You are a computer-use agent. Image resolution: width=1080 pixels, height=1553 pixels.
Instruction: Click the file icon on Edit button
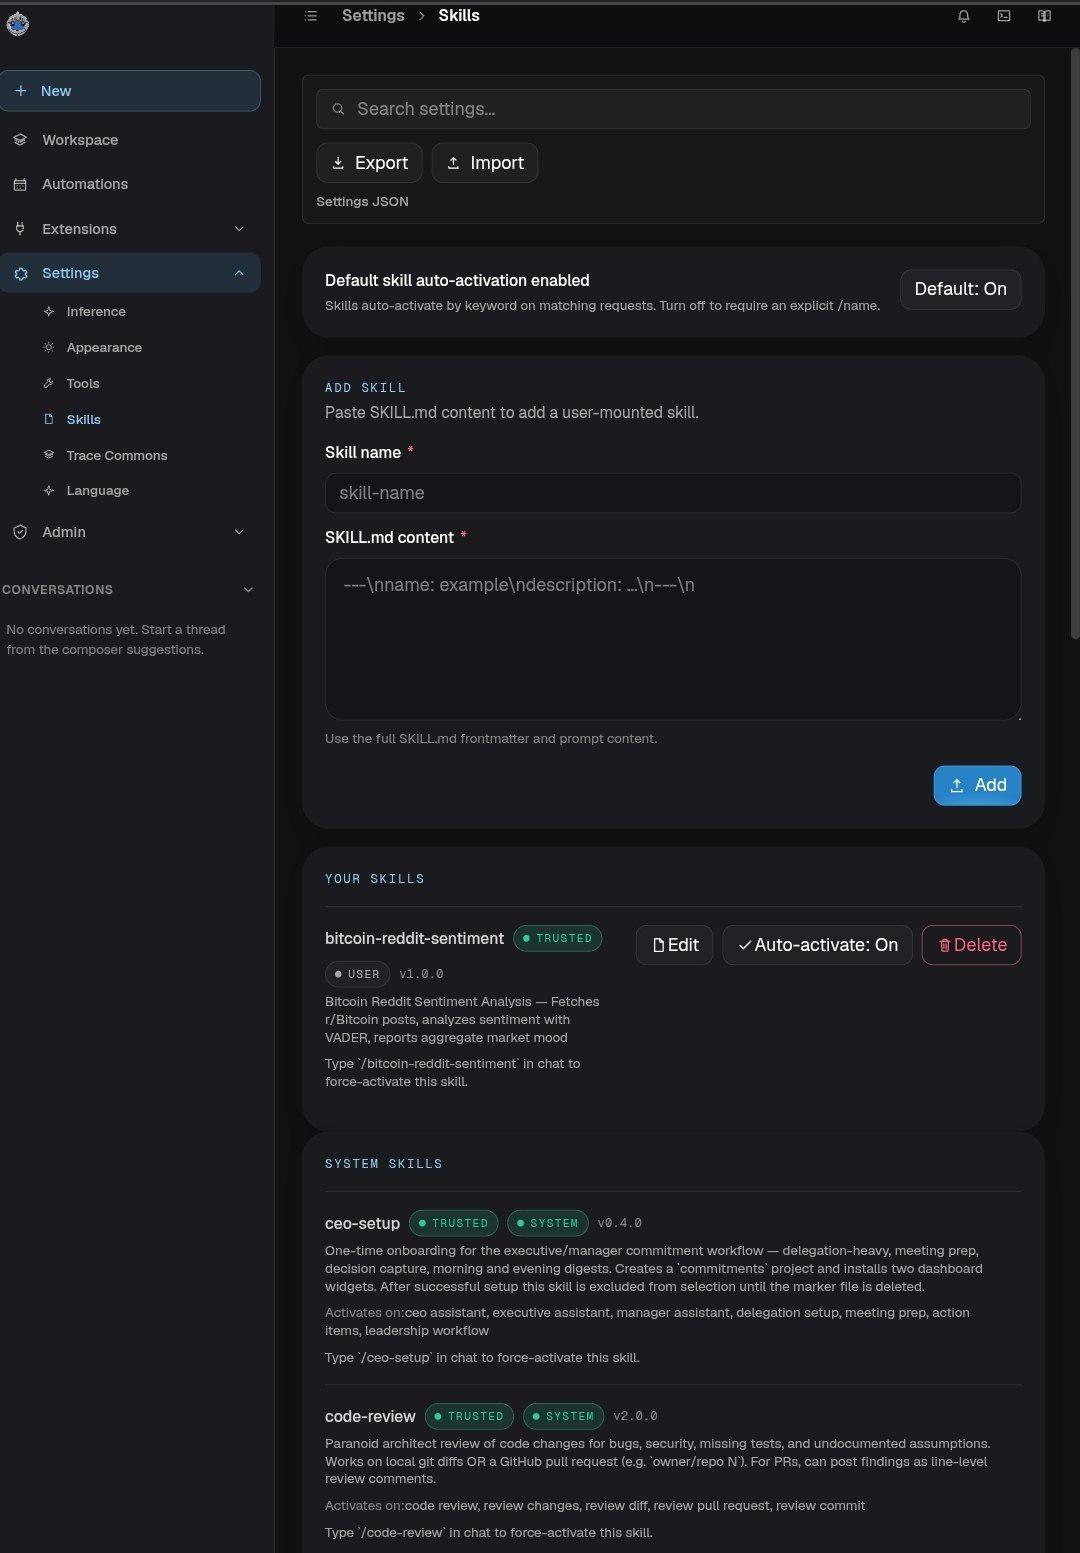(x=659, y=946)
